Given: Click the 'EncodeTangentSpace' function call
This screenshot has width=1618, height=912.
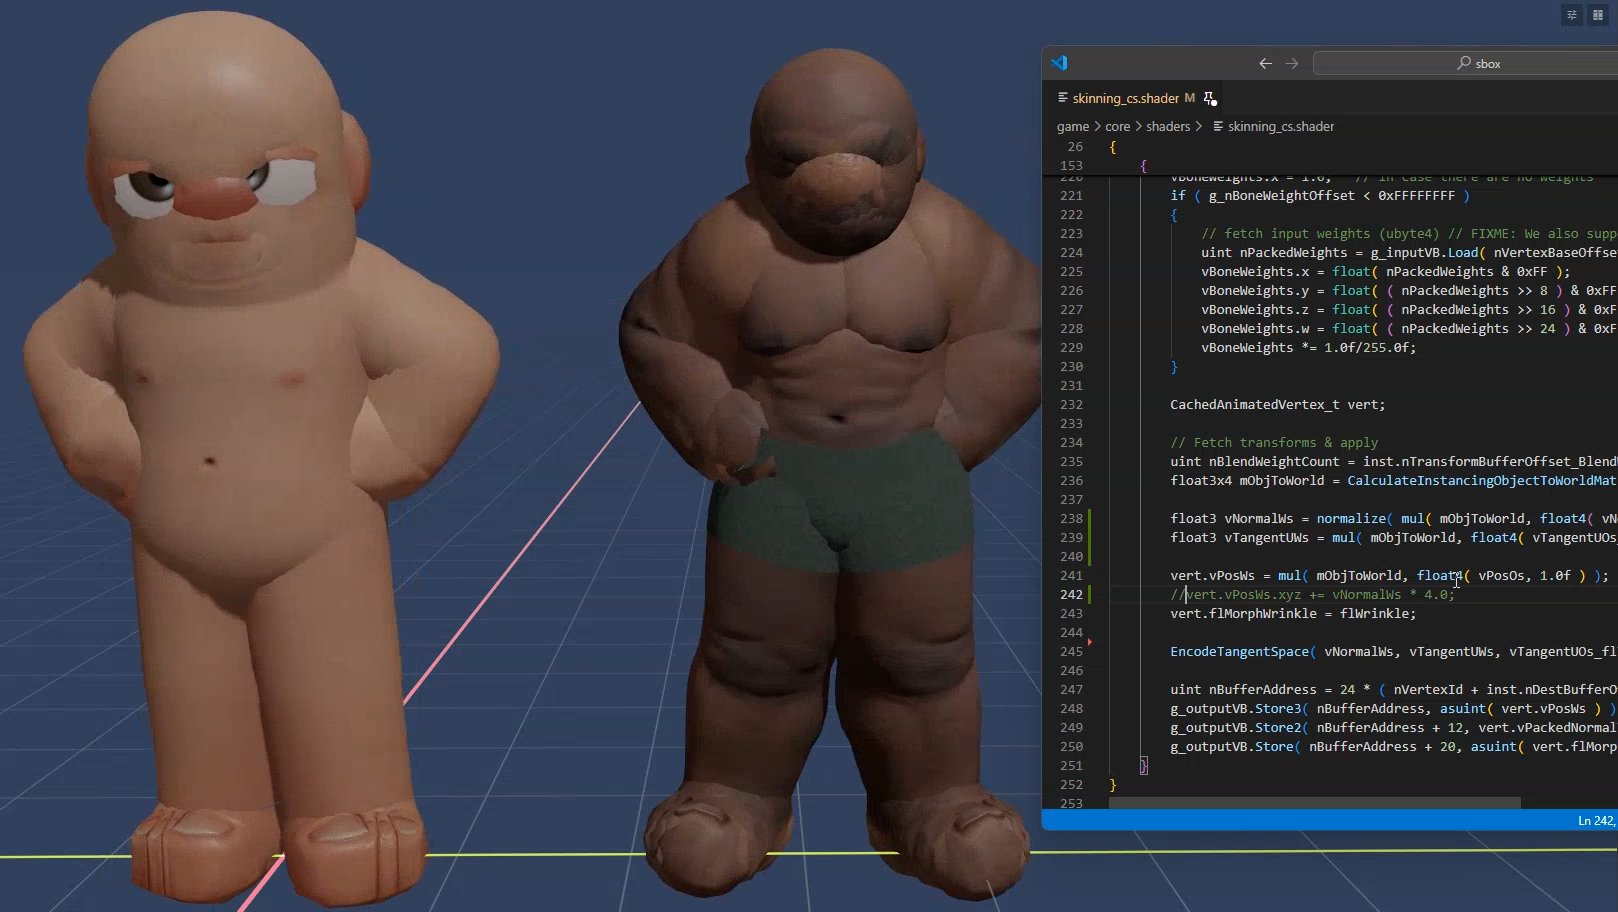Looking at the screenshot, I should [1240, 651].
